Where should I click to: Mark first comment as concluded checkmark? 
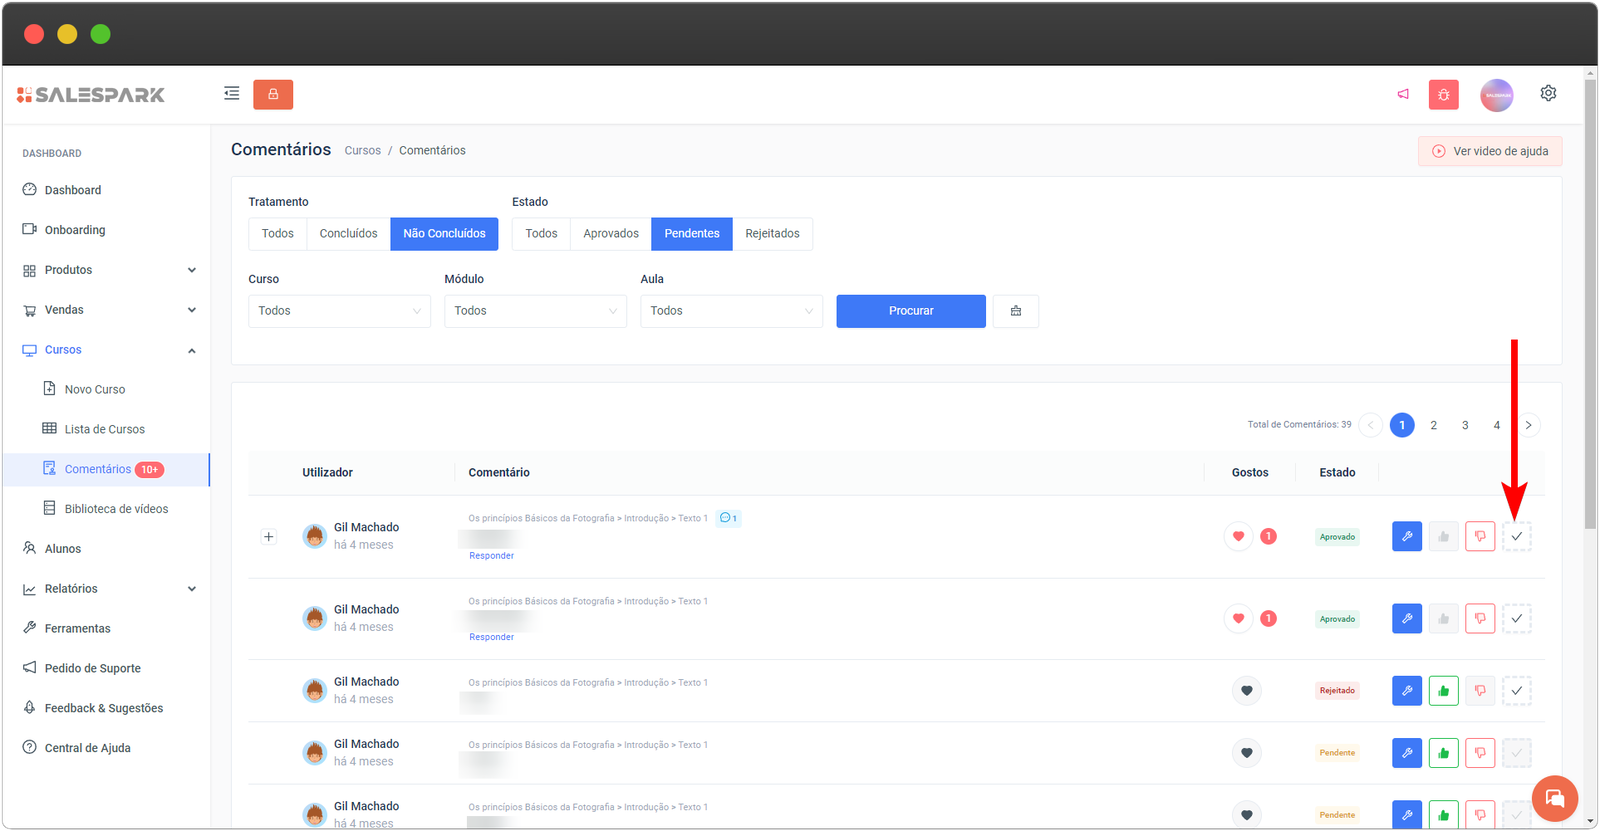click(1516, 537)
